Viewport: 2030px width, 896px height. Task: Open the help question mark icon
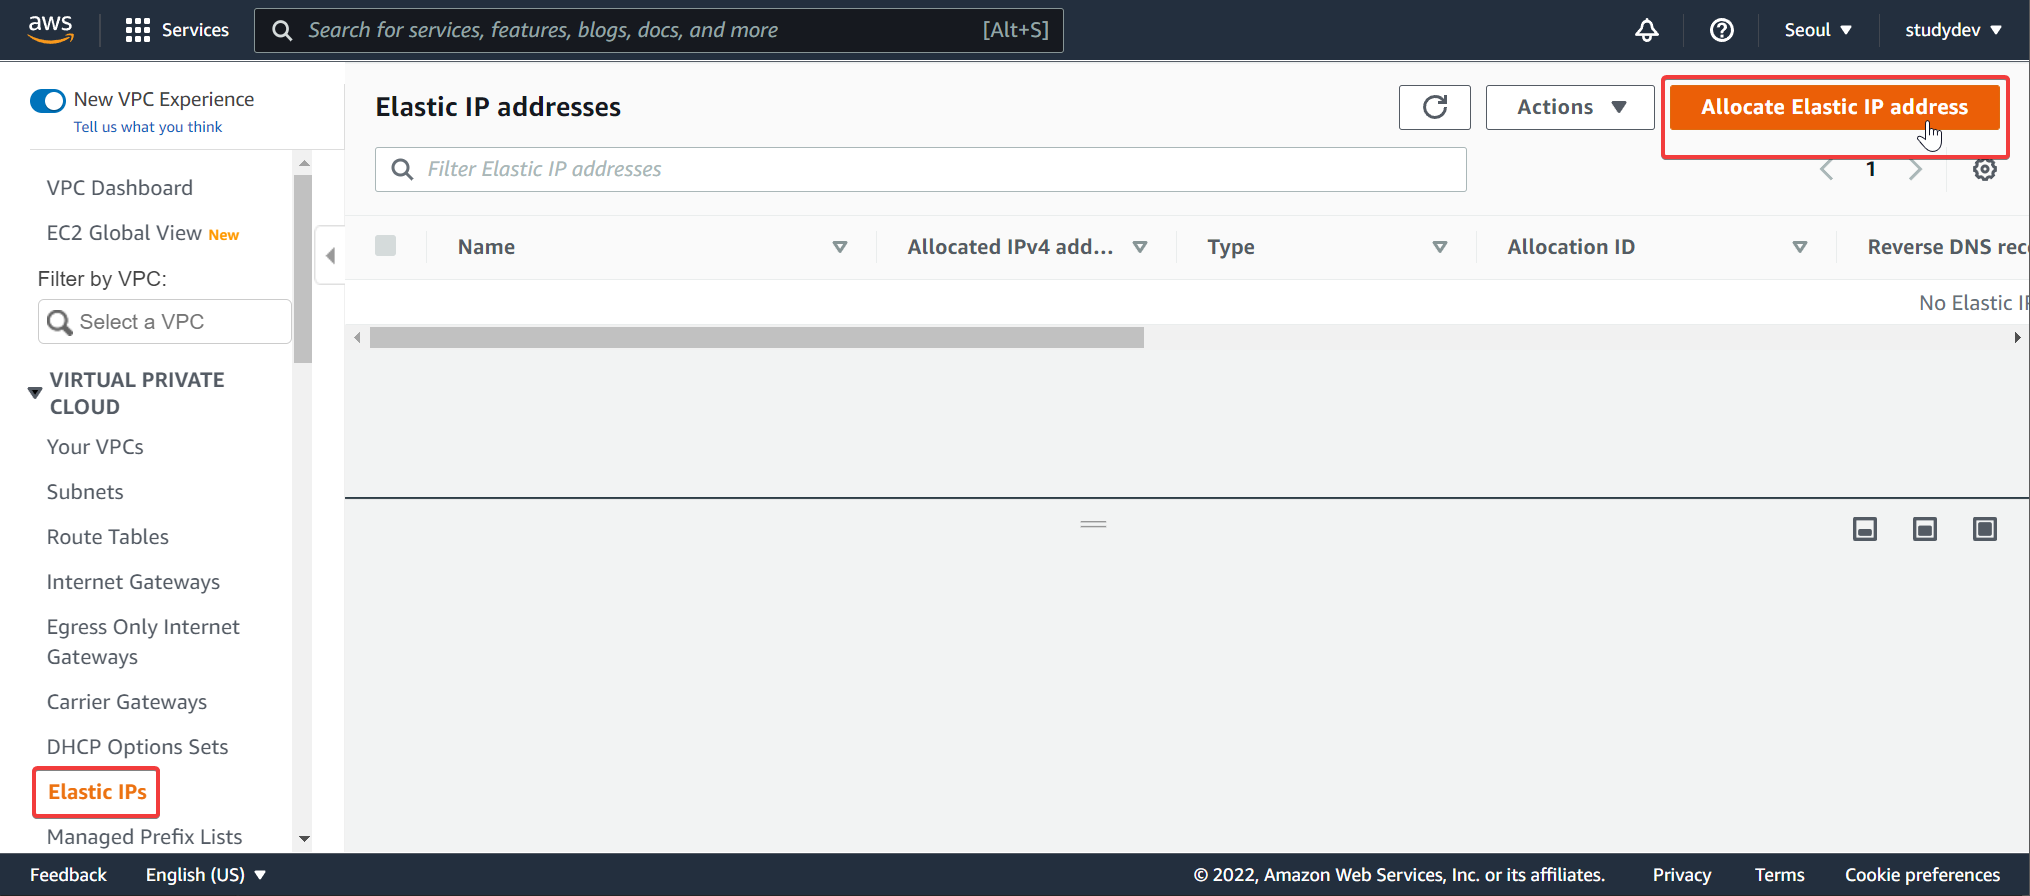1721,30
